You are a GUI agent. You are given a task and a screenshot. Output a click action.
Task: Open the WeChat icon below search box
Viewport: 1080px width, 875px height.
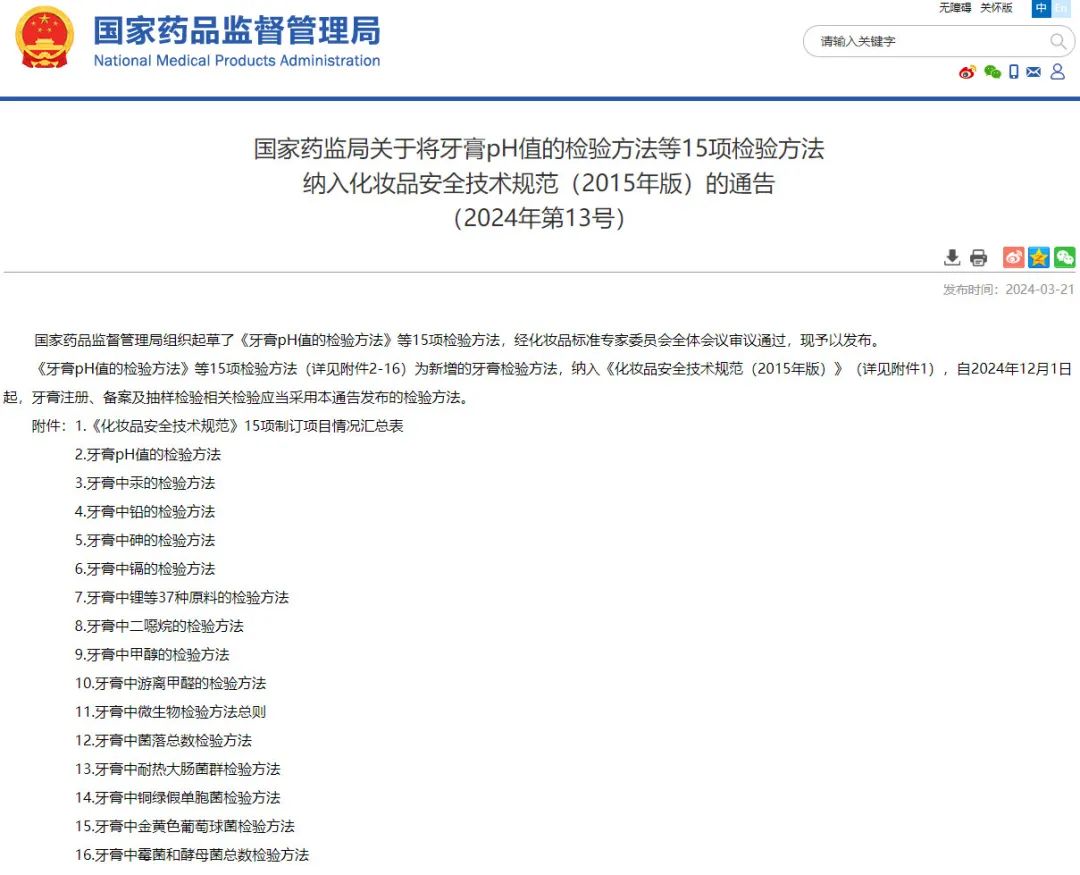pyautogui.click(x=992, y=72)
